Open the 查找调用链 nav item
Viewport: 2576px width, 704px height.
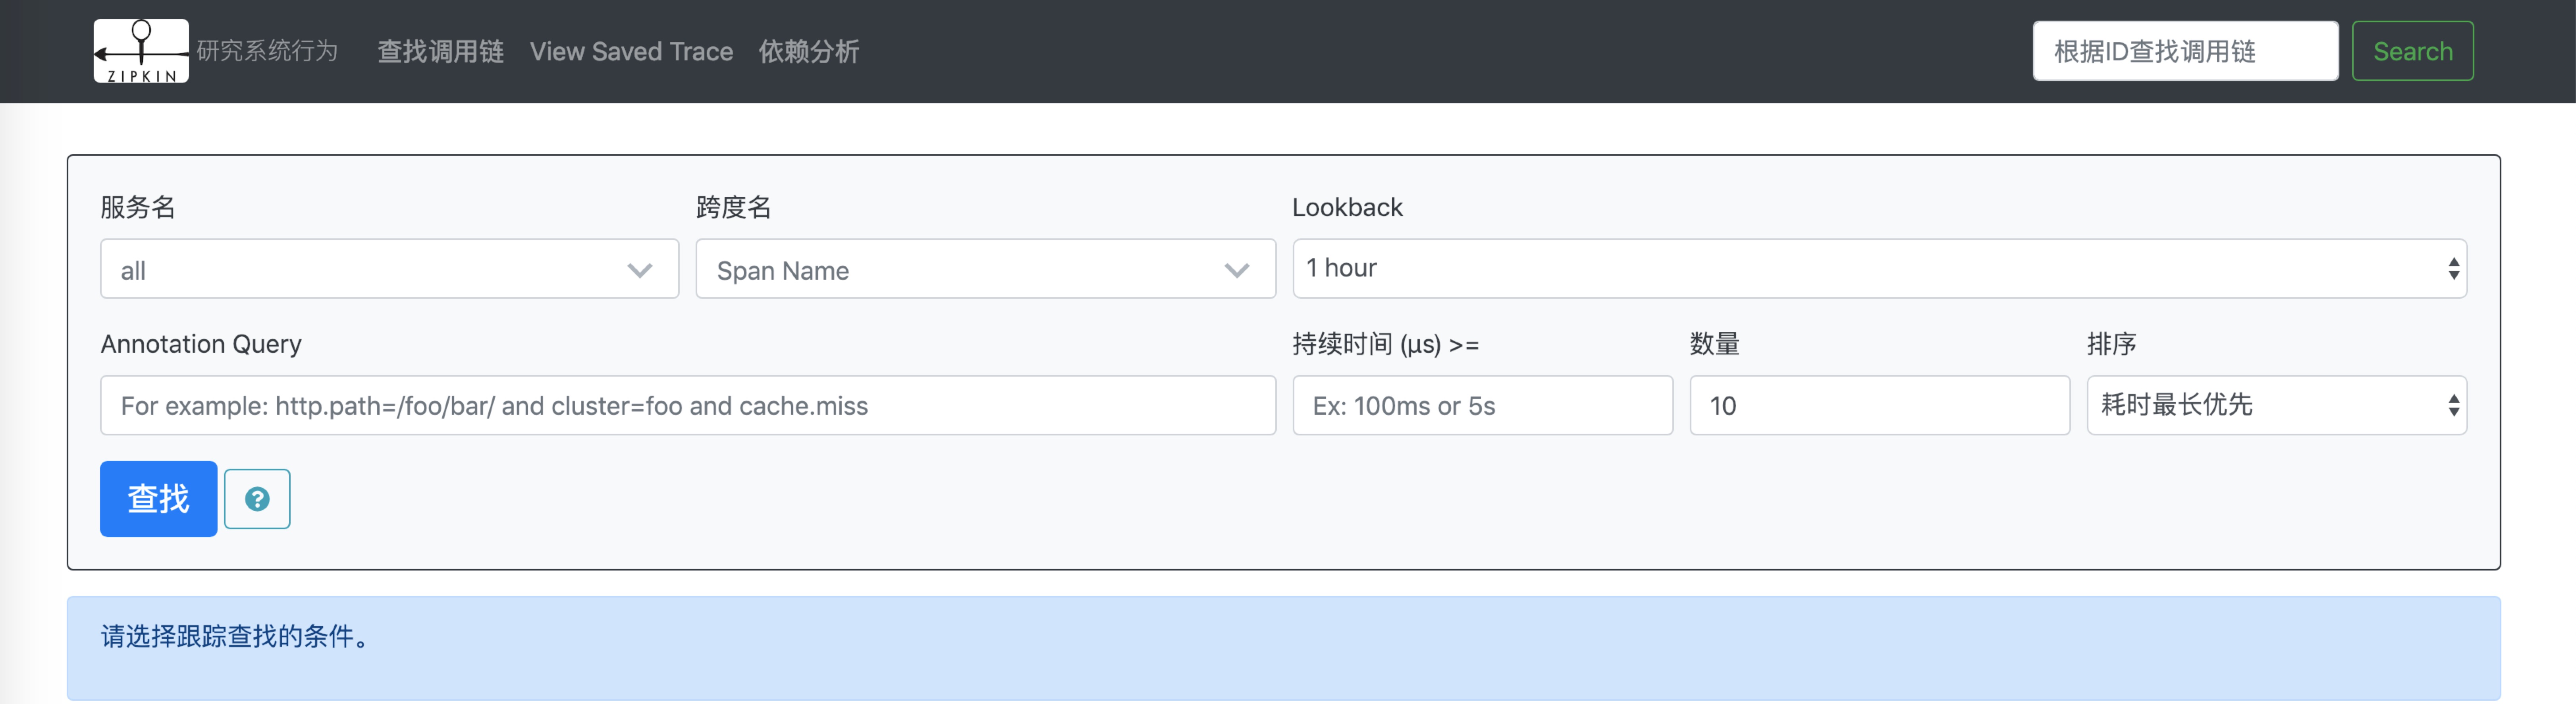coord(440,51)
